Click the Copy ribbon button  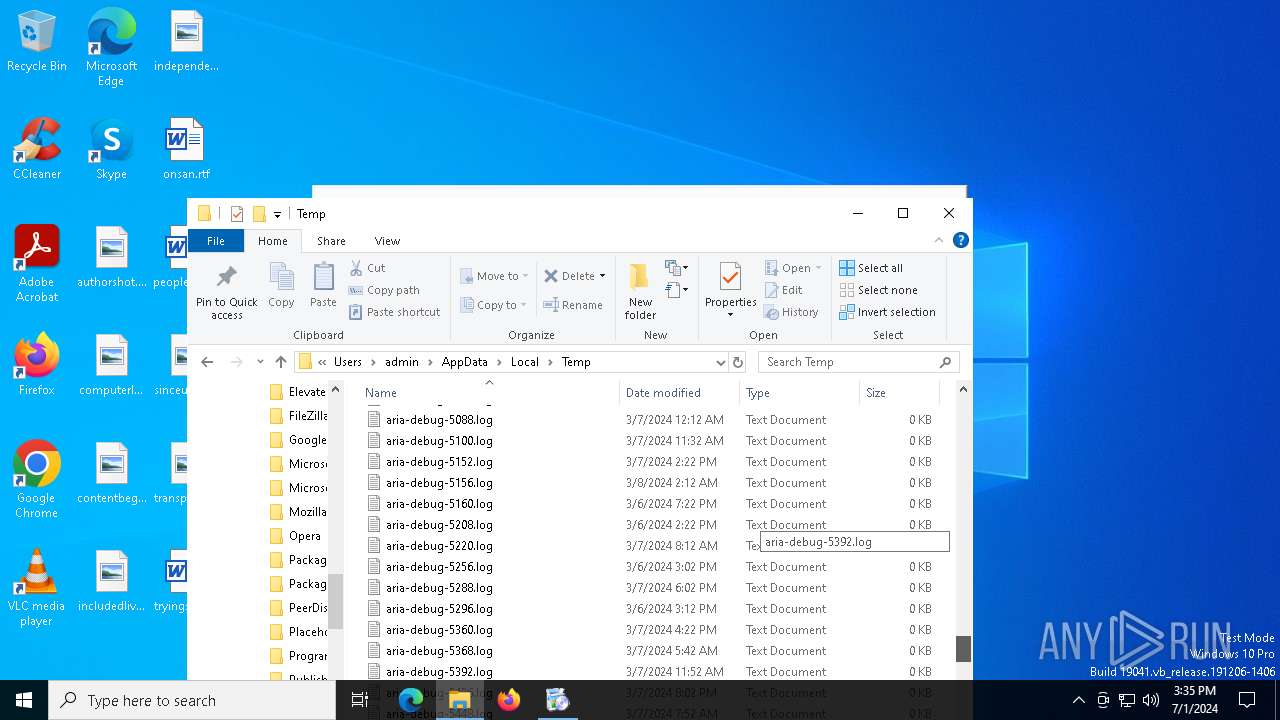pyautogui.click(x=281, y=285)
